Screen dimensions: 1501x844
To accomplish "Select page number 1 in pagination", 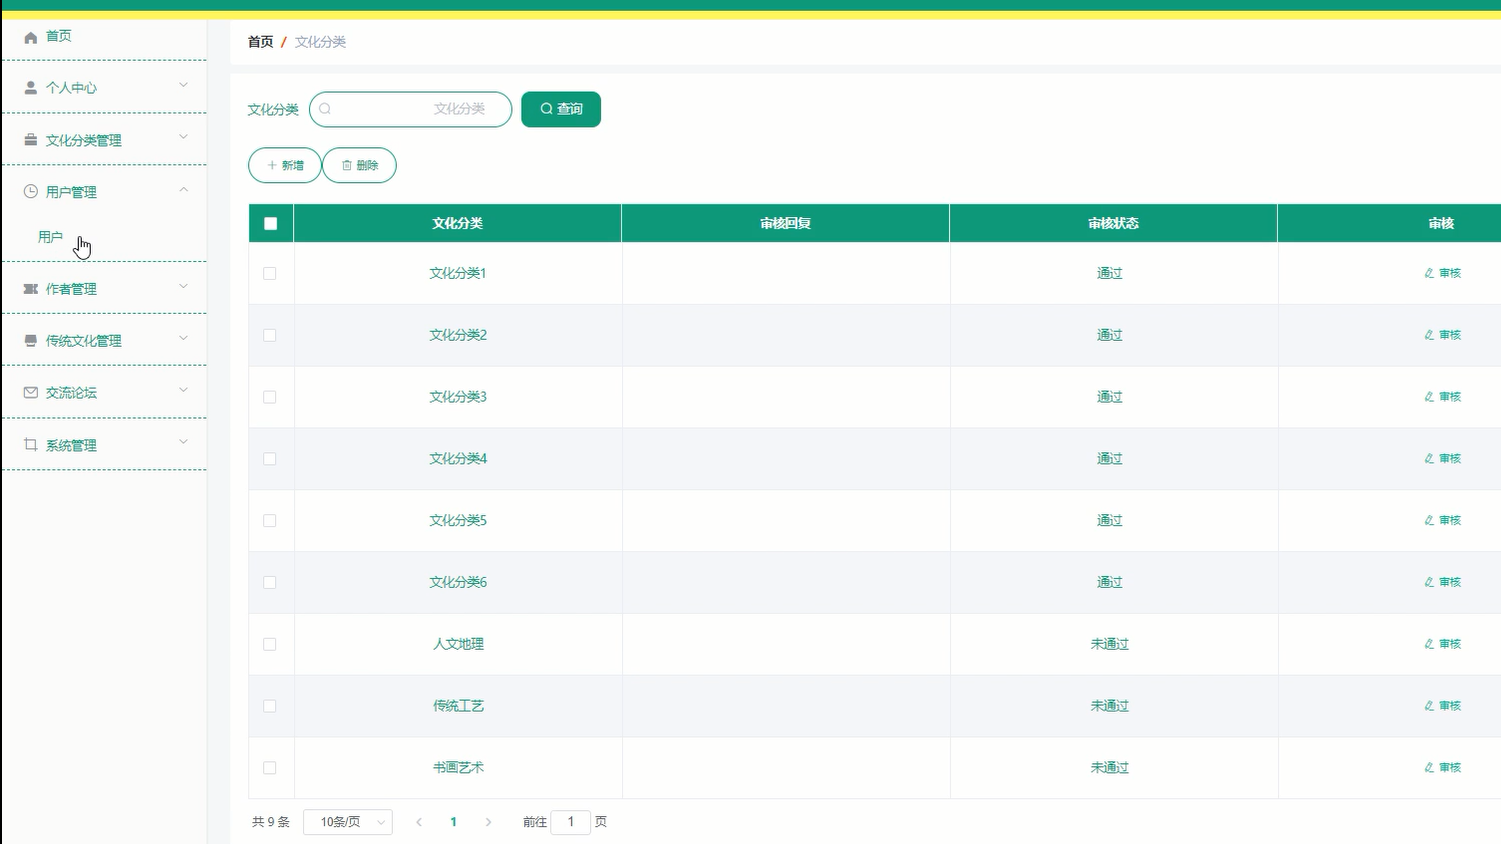I will pyautogui.click(x=453, y=822).
